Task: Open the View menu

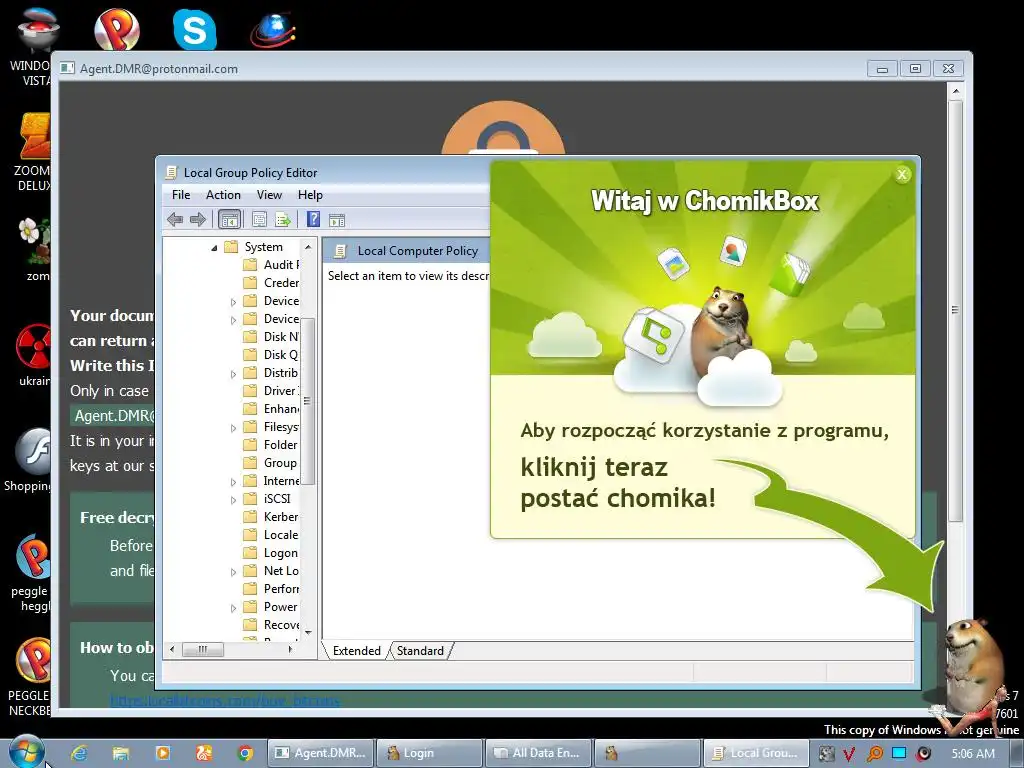Action: tap(269, 195)
